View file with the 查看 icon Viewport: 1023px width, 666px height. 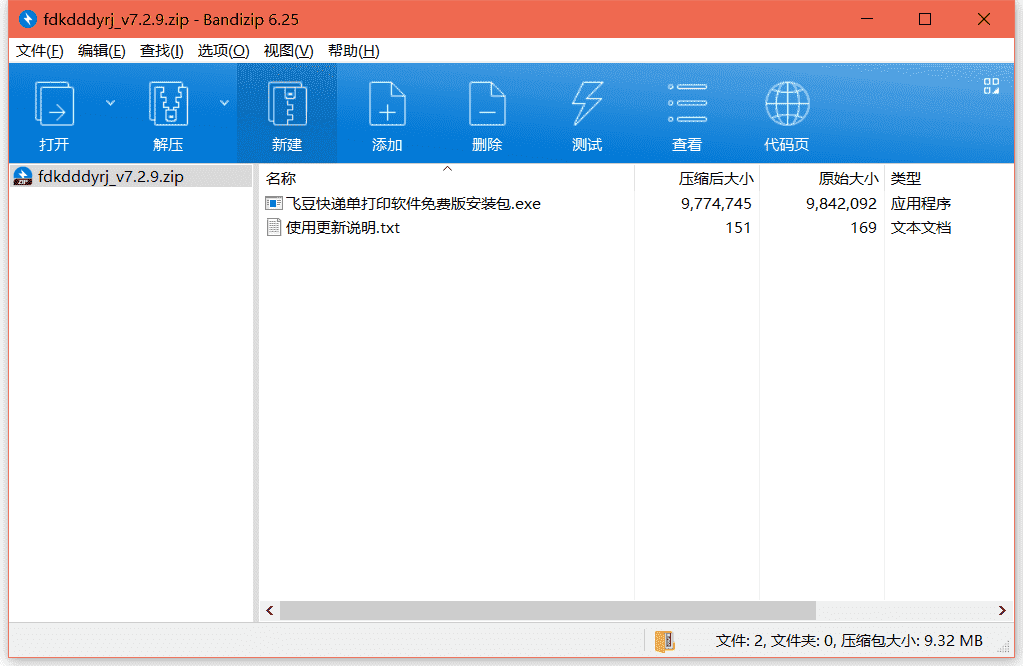click(x=687, y=115)
